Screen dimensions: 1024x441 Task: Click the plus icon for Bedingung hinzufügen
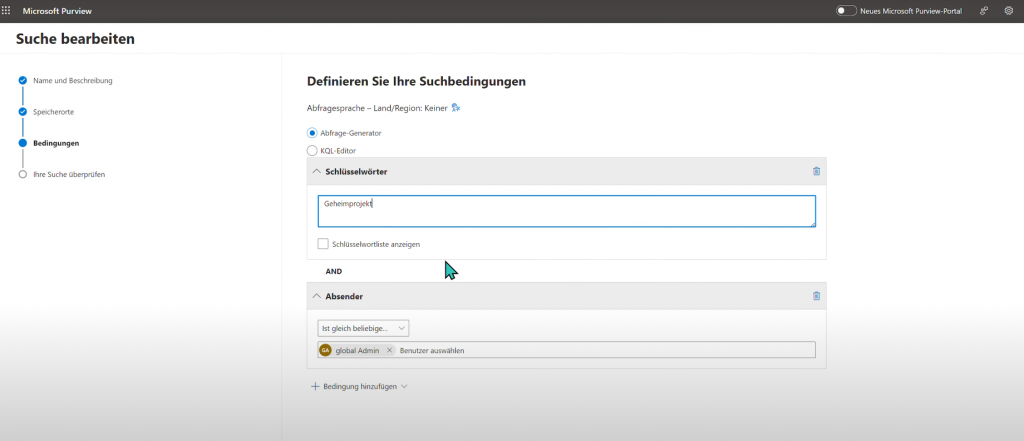315,387
